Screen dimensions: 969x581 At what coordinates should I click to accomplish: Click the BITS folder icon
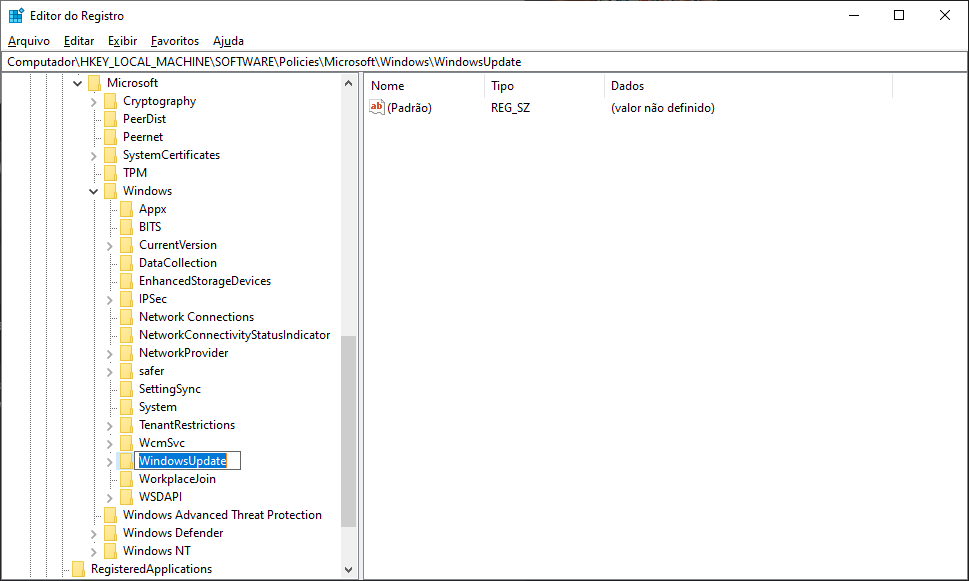point(126,227)
